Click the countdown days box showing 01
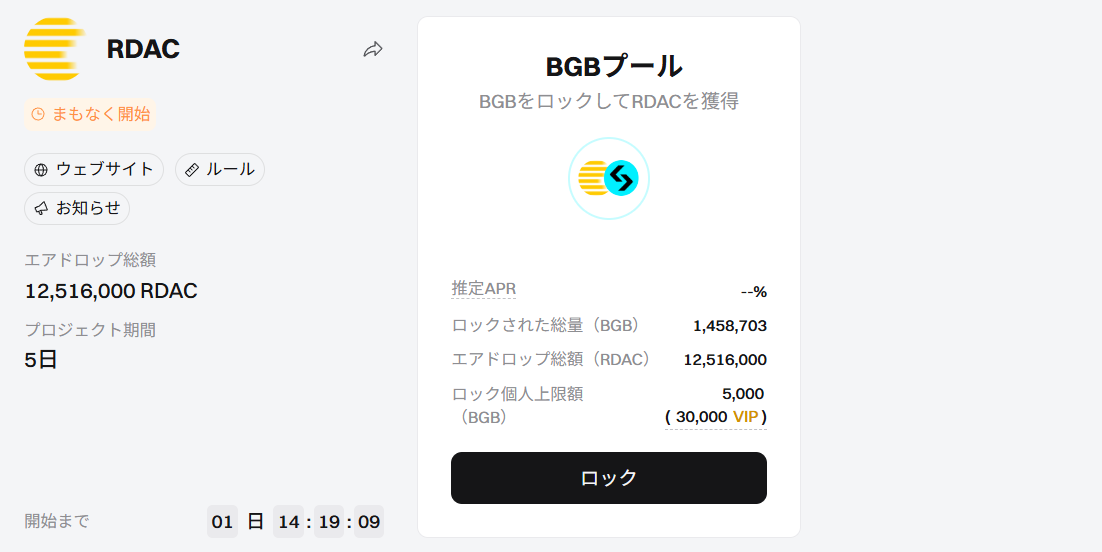 (x=222, y=522)
